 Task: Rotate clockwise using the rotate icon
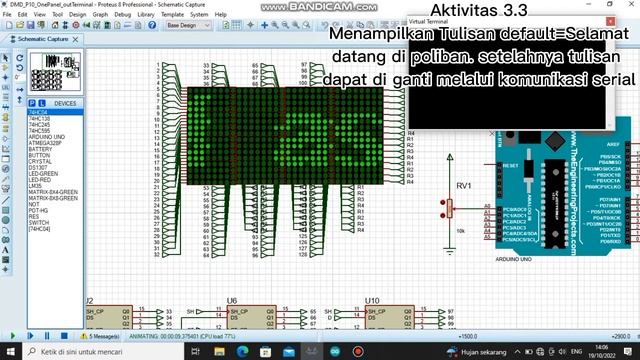point(20,58)
